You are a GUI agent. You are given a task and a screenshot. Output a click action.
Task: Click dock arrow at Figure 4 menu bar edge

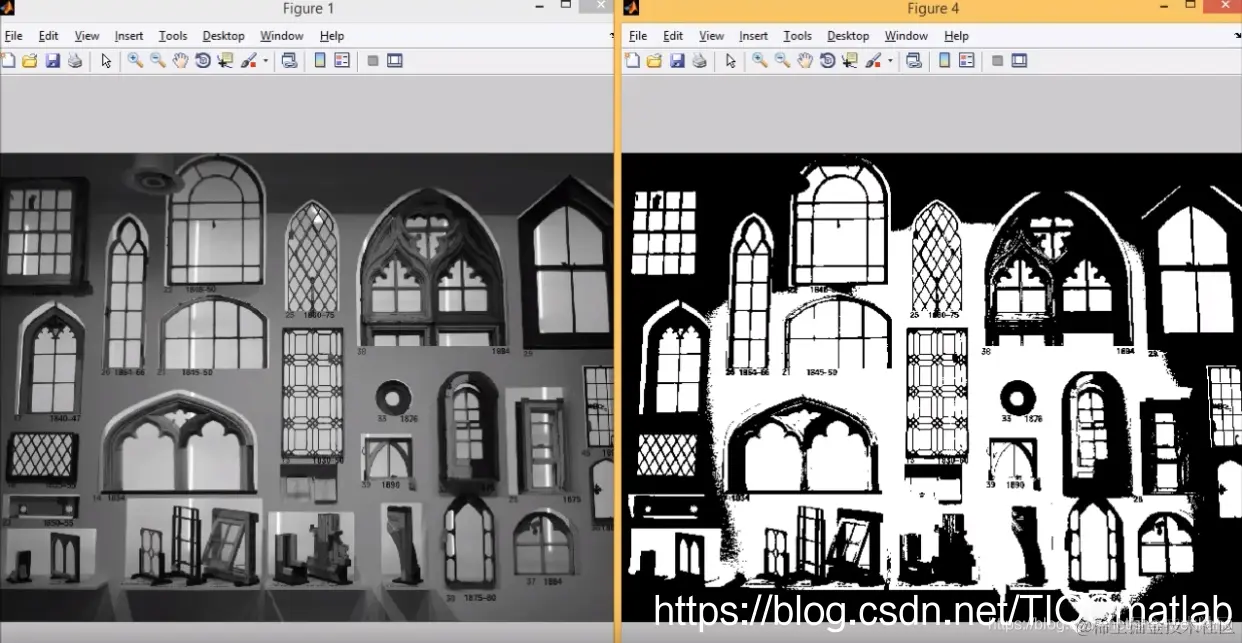pos(1238,36)
